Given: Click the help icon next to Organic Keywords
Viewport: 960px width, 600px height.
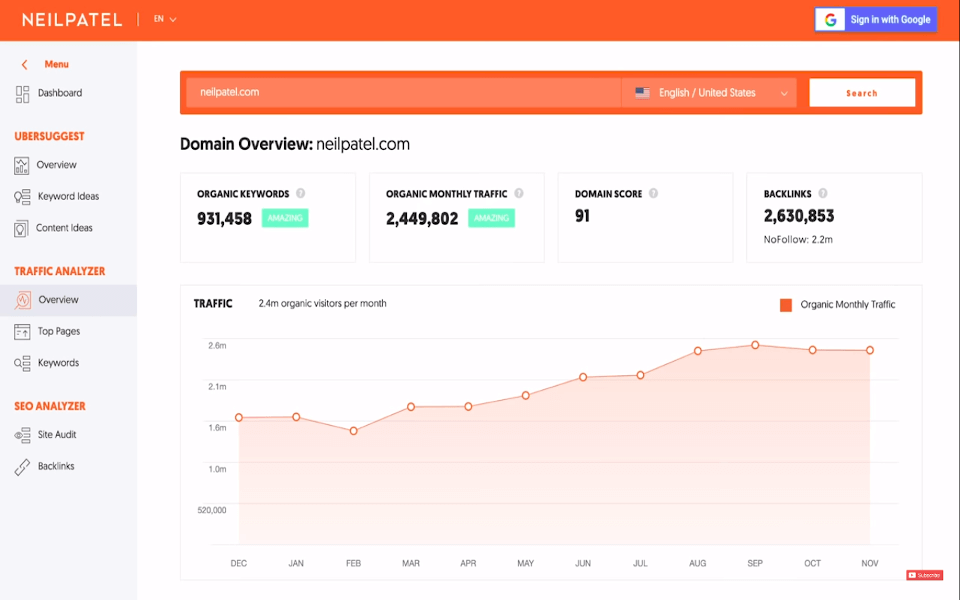Looking at the screenshot, I should [301, 193].
